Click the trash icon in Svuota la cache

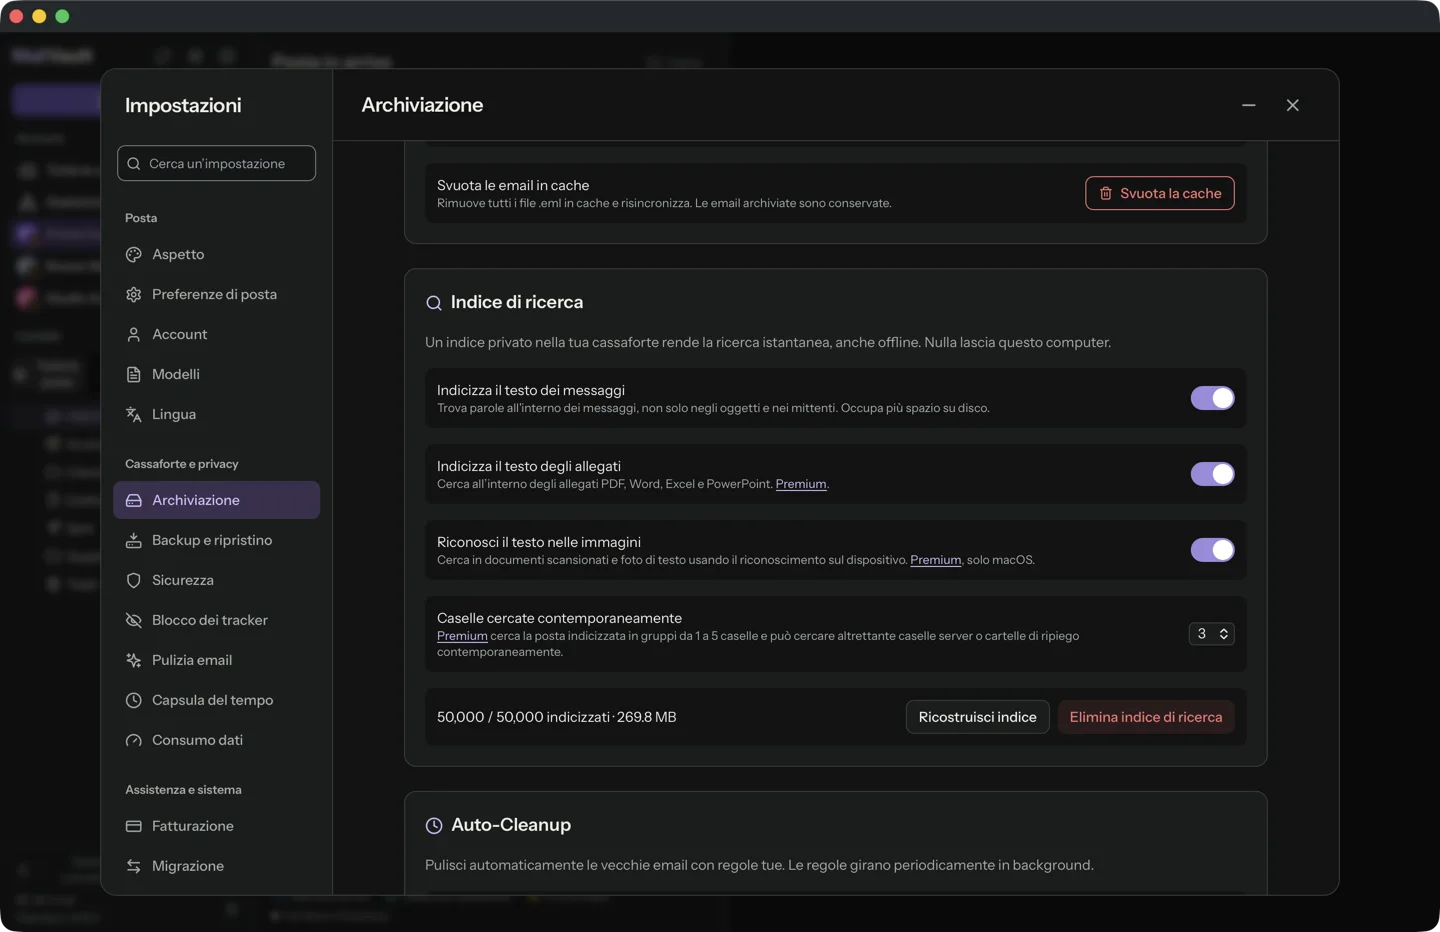point(1106,194)
